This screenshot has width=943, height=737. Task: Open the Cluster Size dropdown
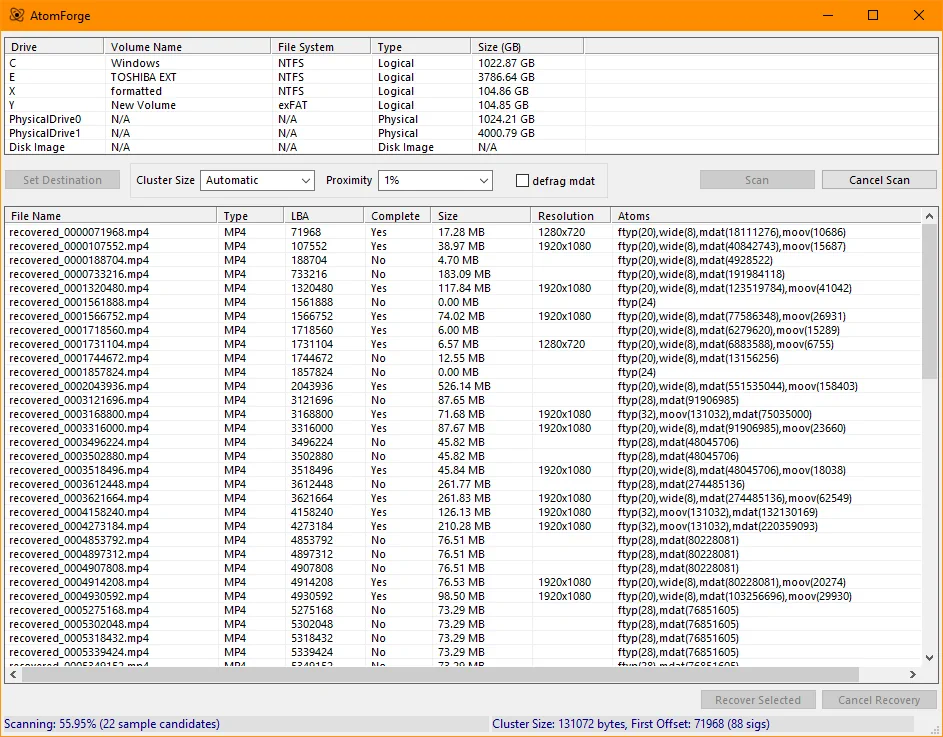click(x=258, y=181)
